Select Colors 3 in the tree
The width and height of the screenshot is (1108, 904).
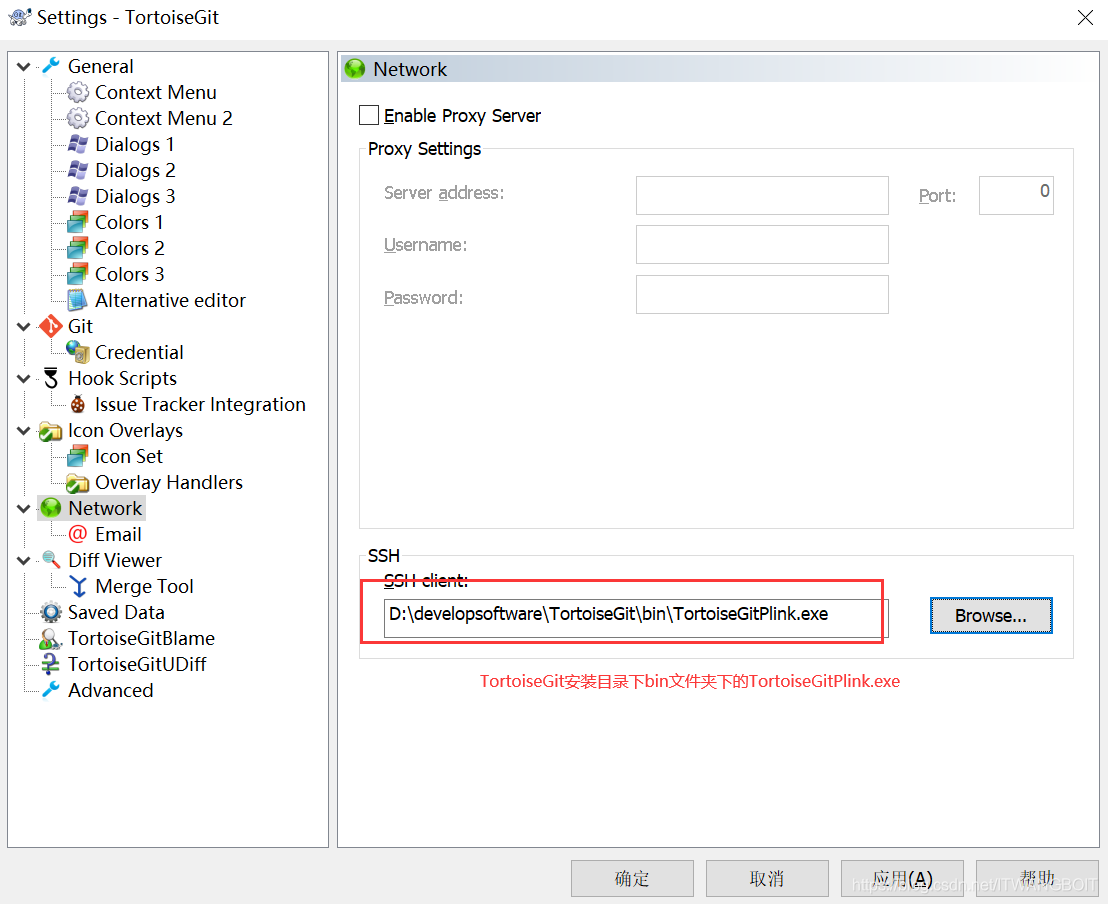tap(129, 274)
